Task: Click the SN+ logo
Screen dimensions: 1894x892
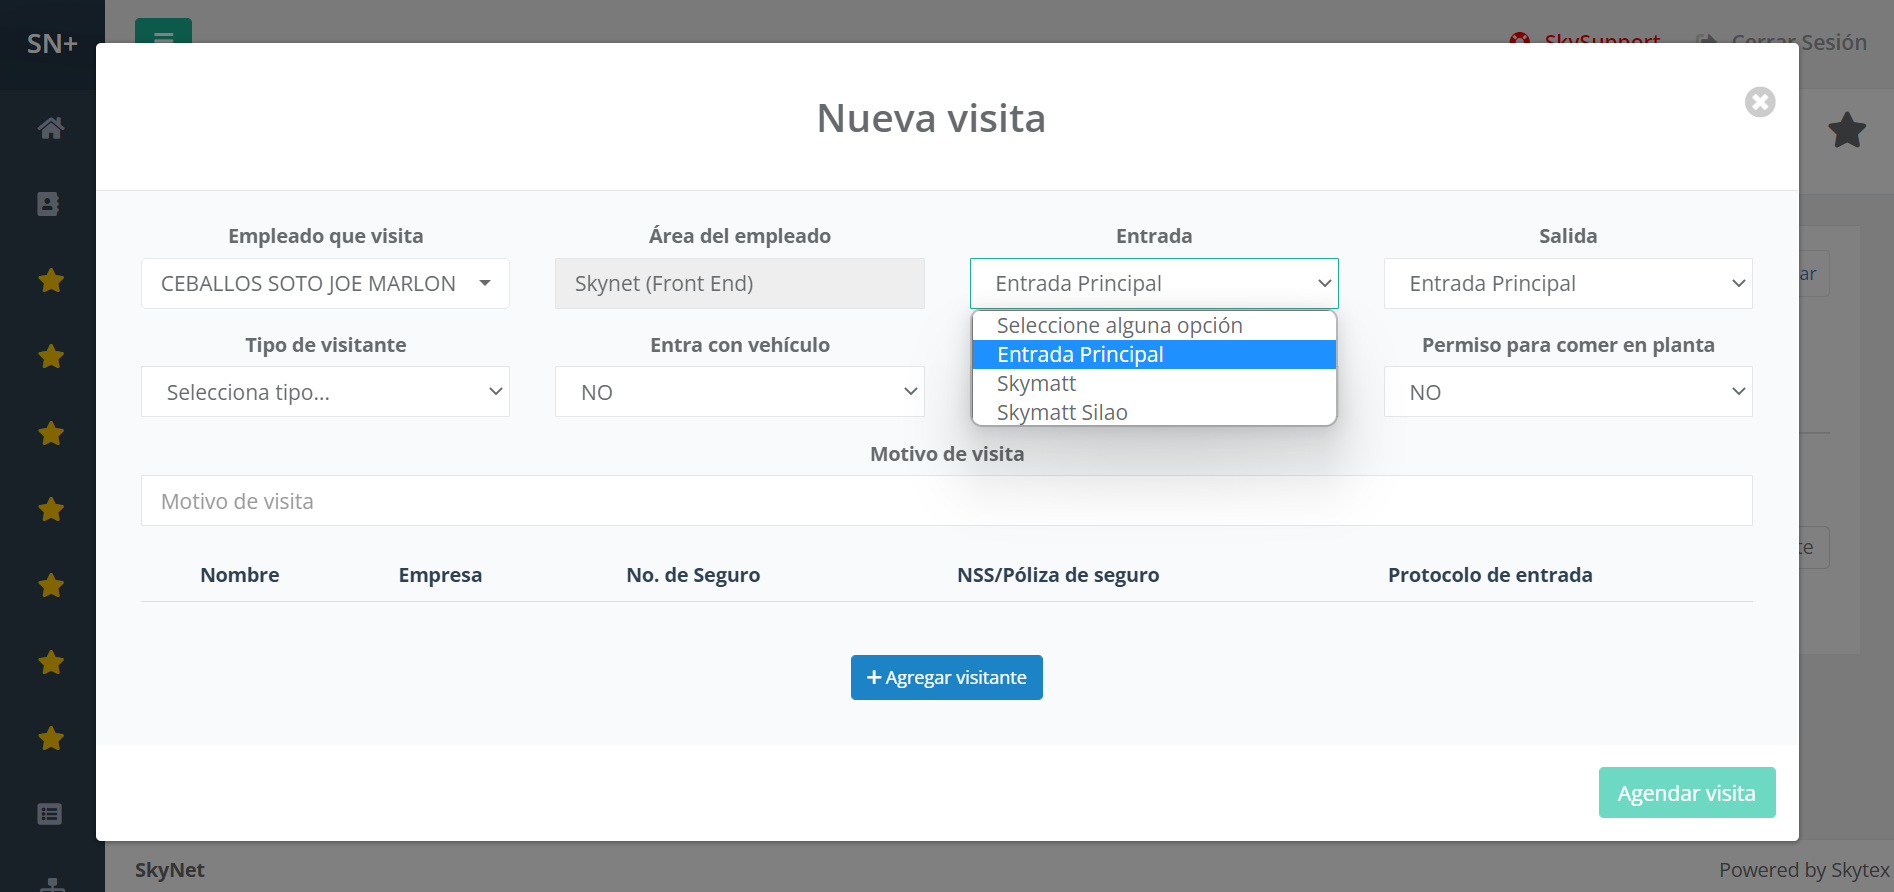Action: 52,44
